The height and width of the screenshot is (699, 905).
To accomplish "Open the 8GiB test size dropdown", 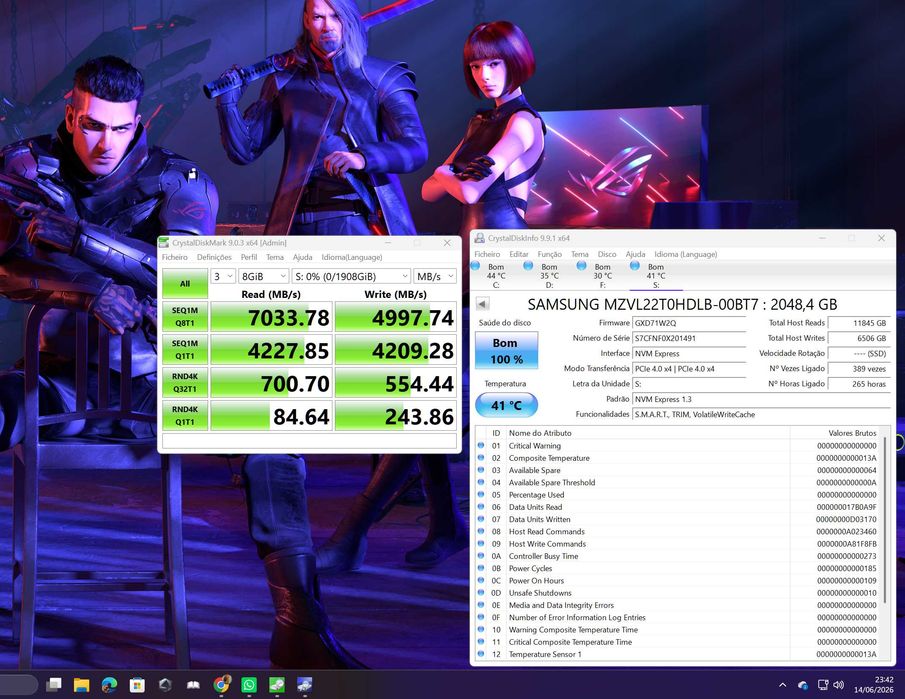I will pos(264,276).
